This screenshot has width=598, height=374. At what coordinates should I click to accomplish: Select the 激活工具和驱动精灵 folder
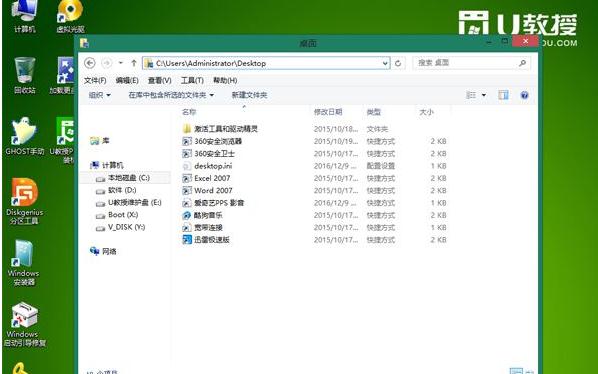pyautogui.click(x=220, y=129)
